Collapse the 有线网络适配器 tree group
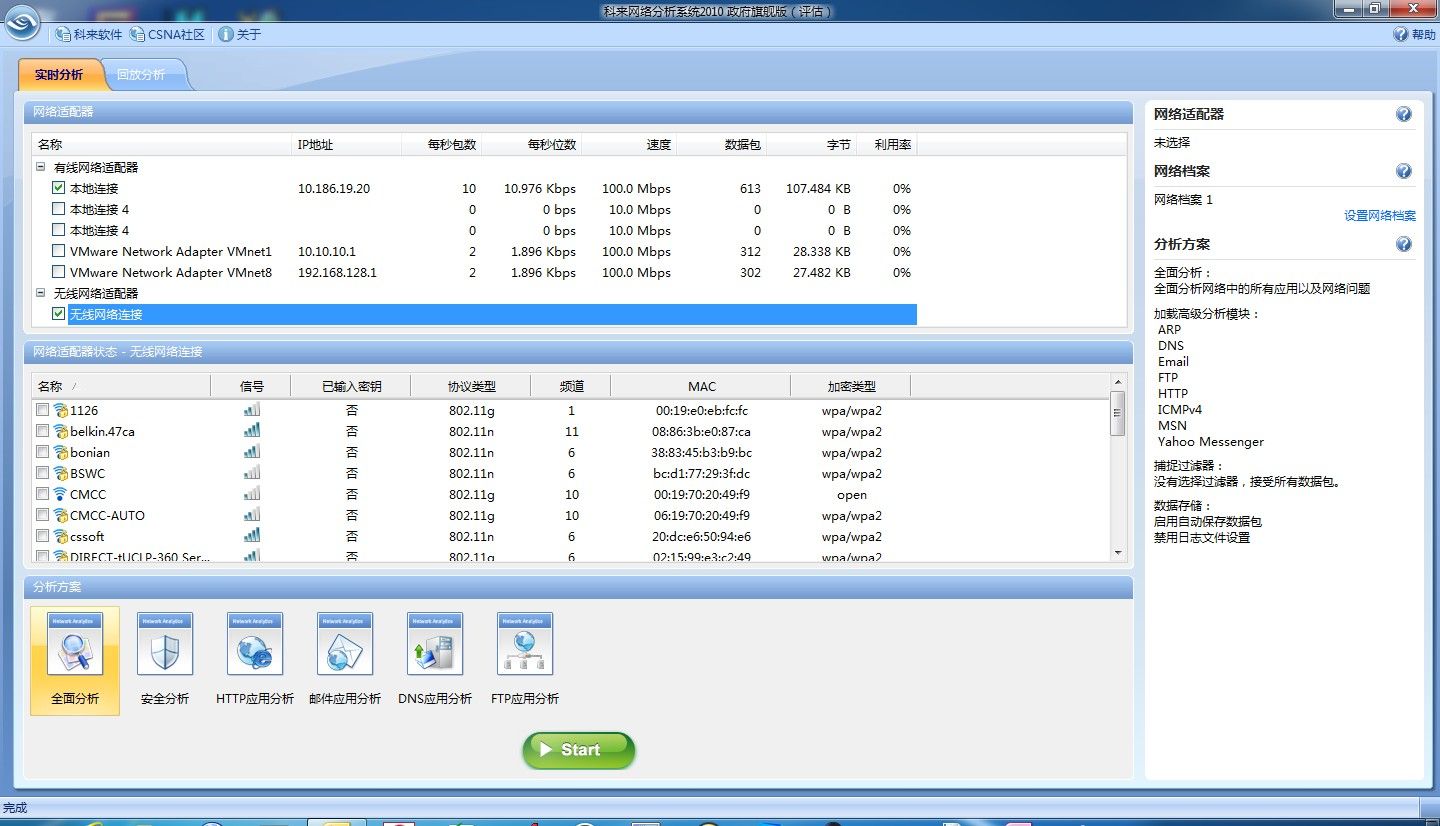The width and height of the screenshot is (1440, 826). point(41,168)
